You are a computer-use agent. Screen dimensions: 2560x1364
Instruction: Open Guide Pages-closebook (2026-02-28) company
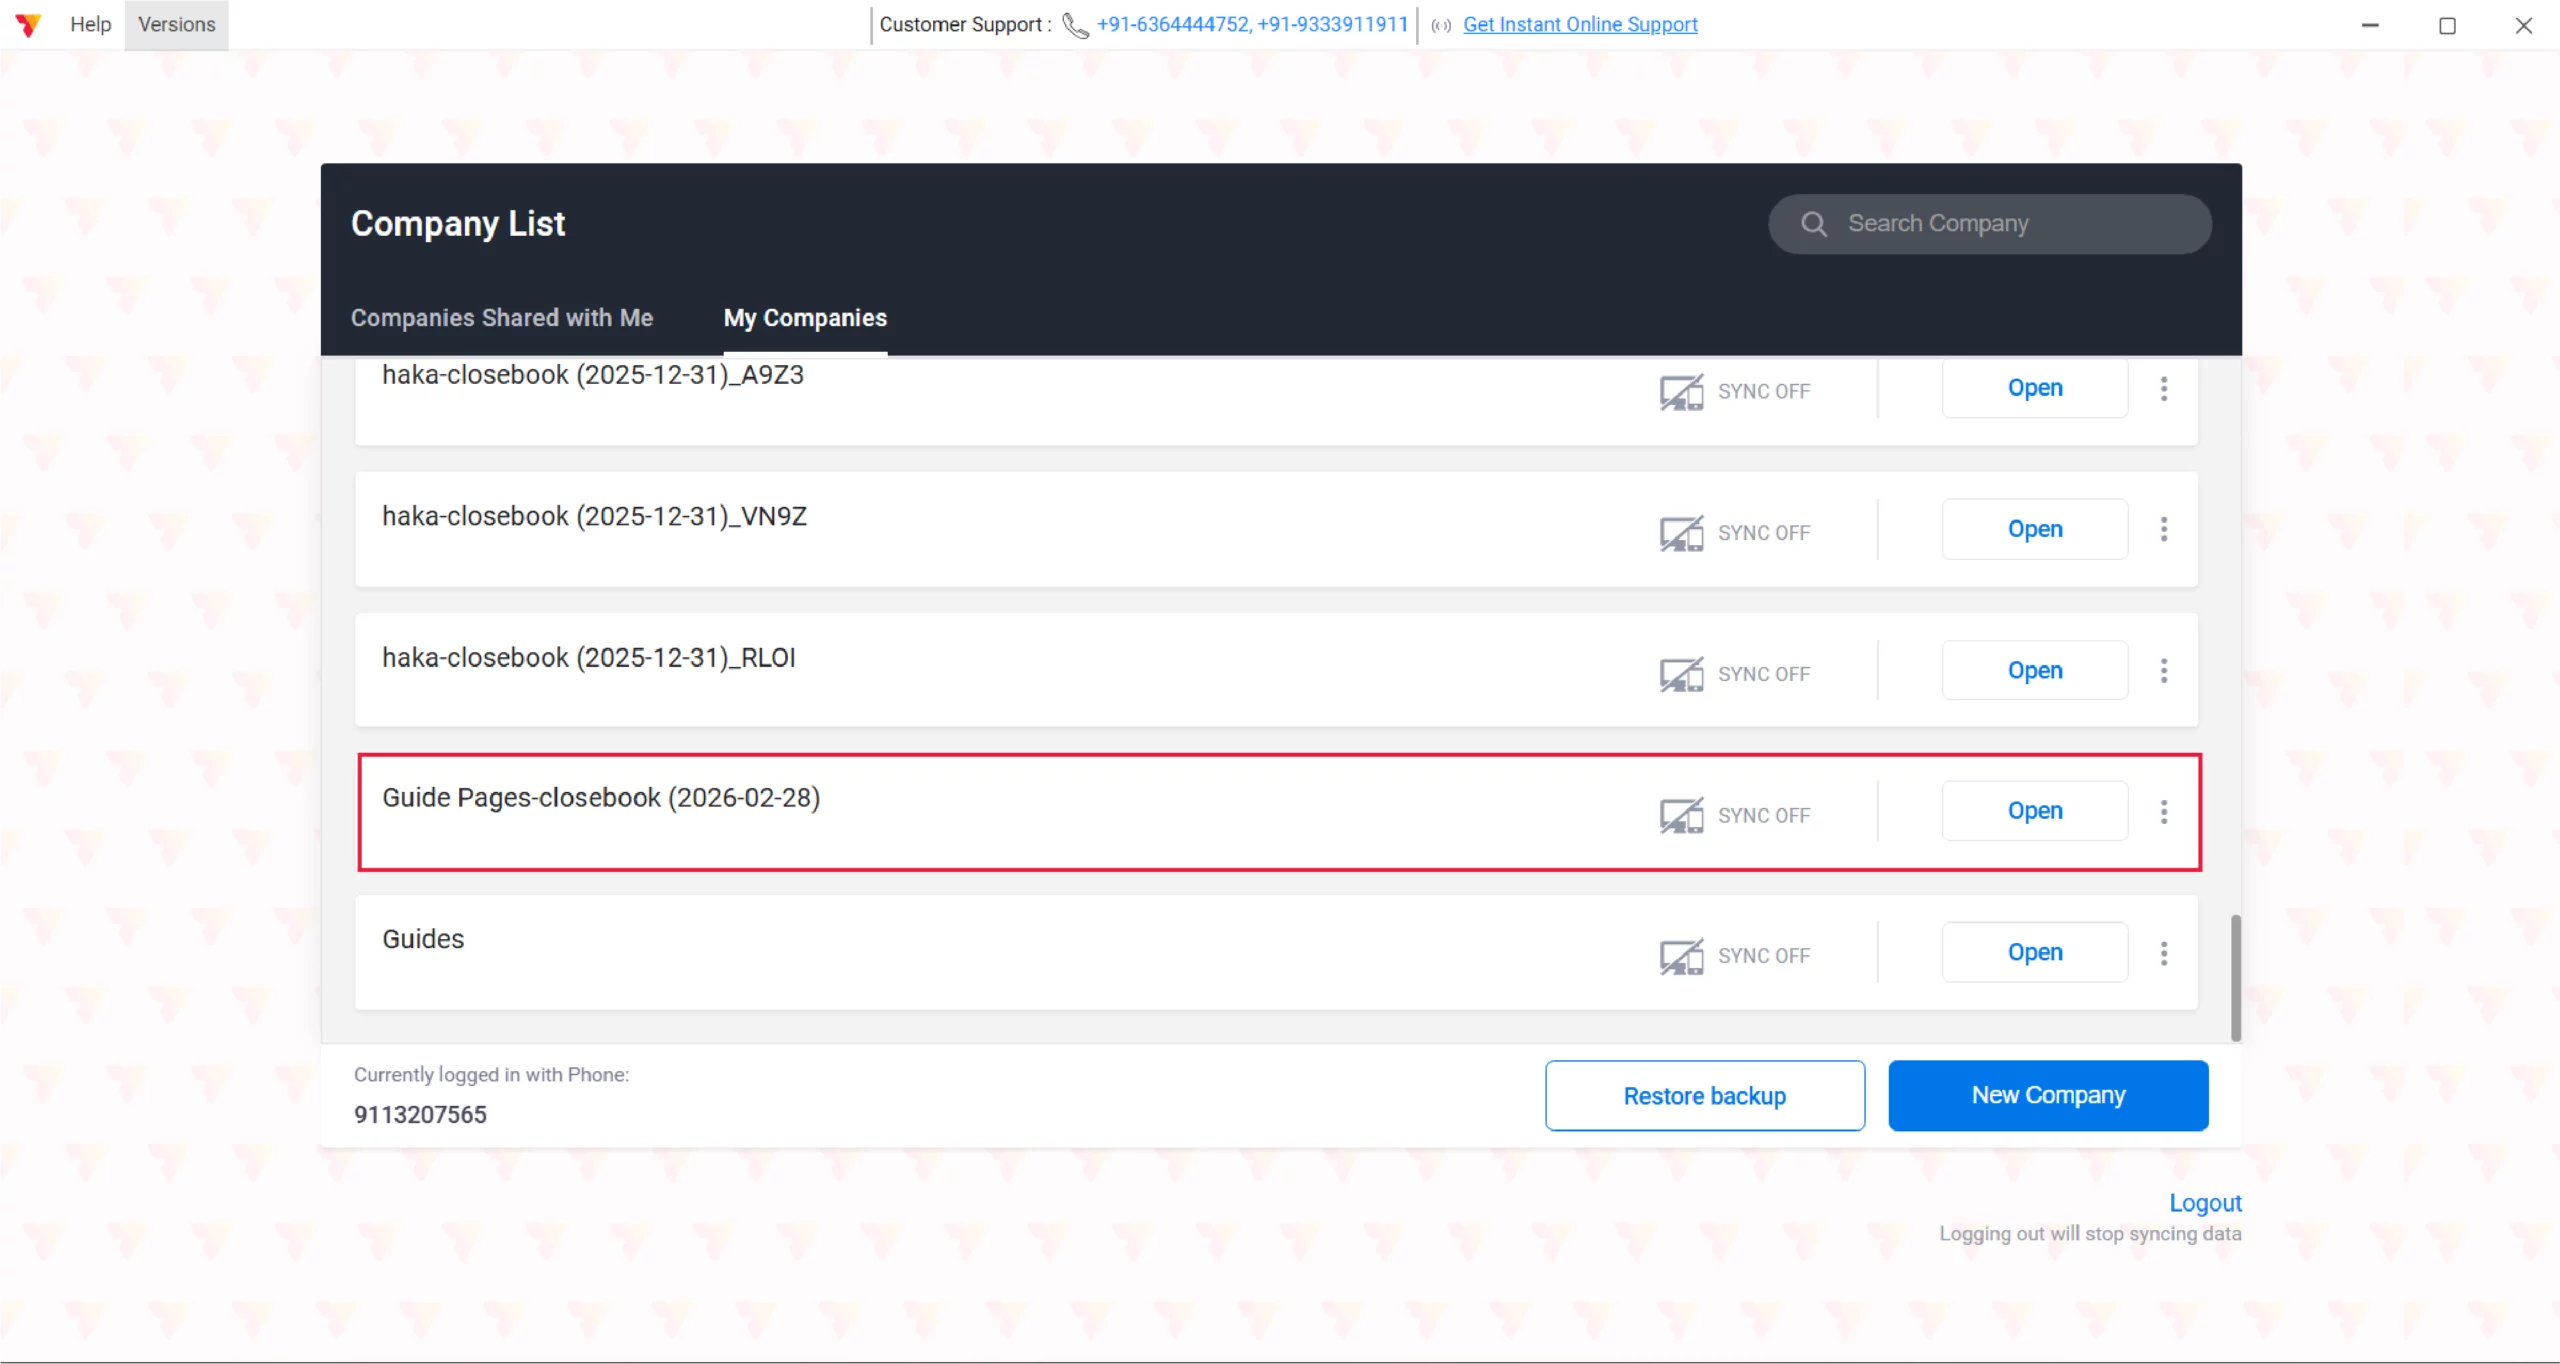tap(2035, 811)
